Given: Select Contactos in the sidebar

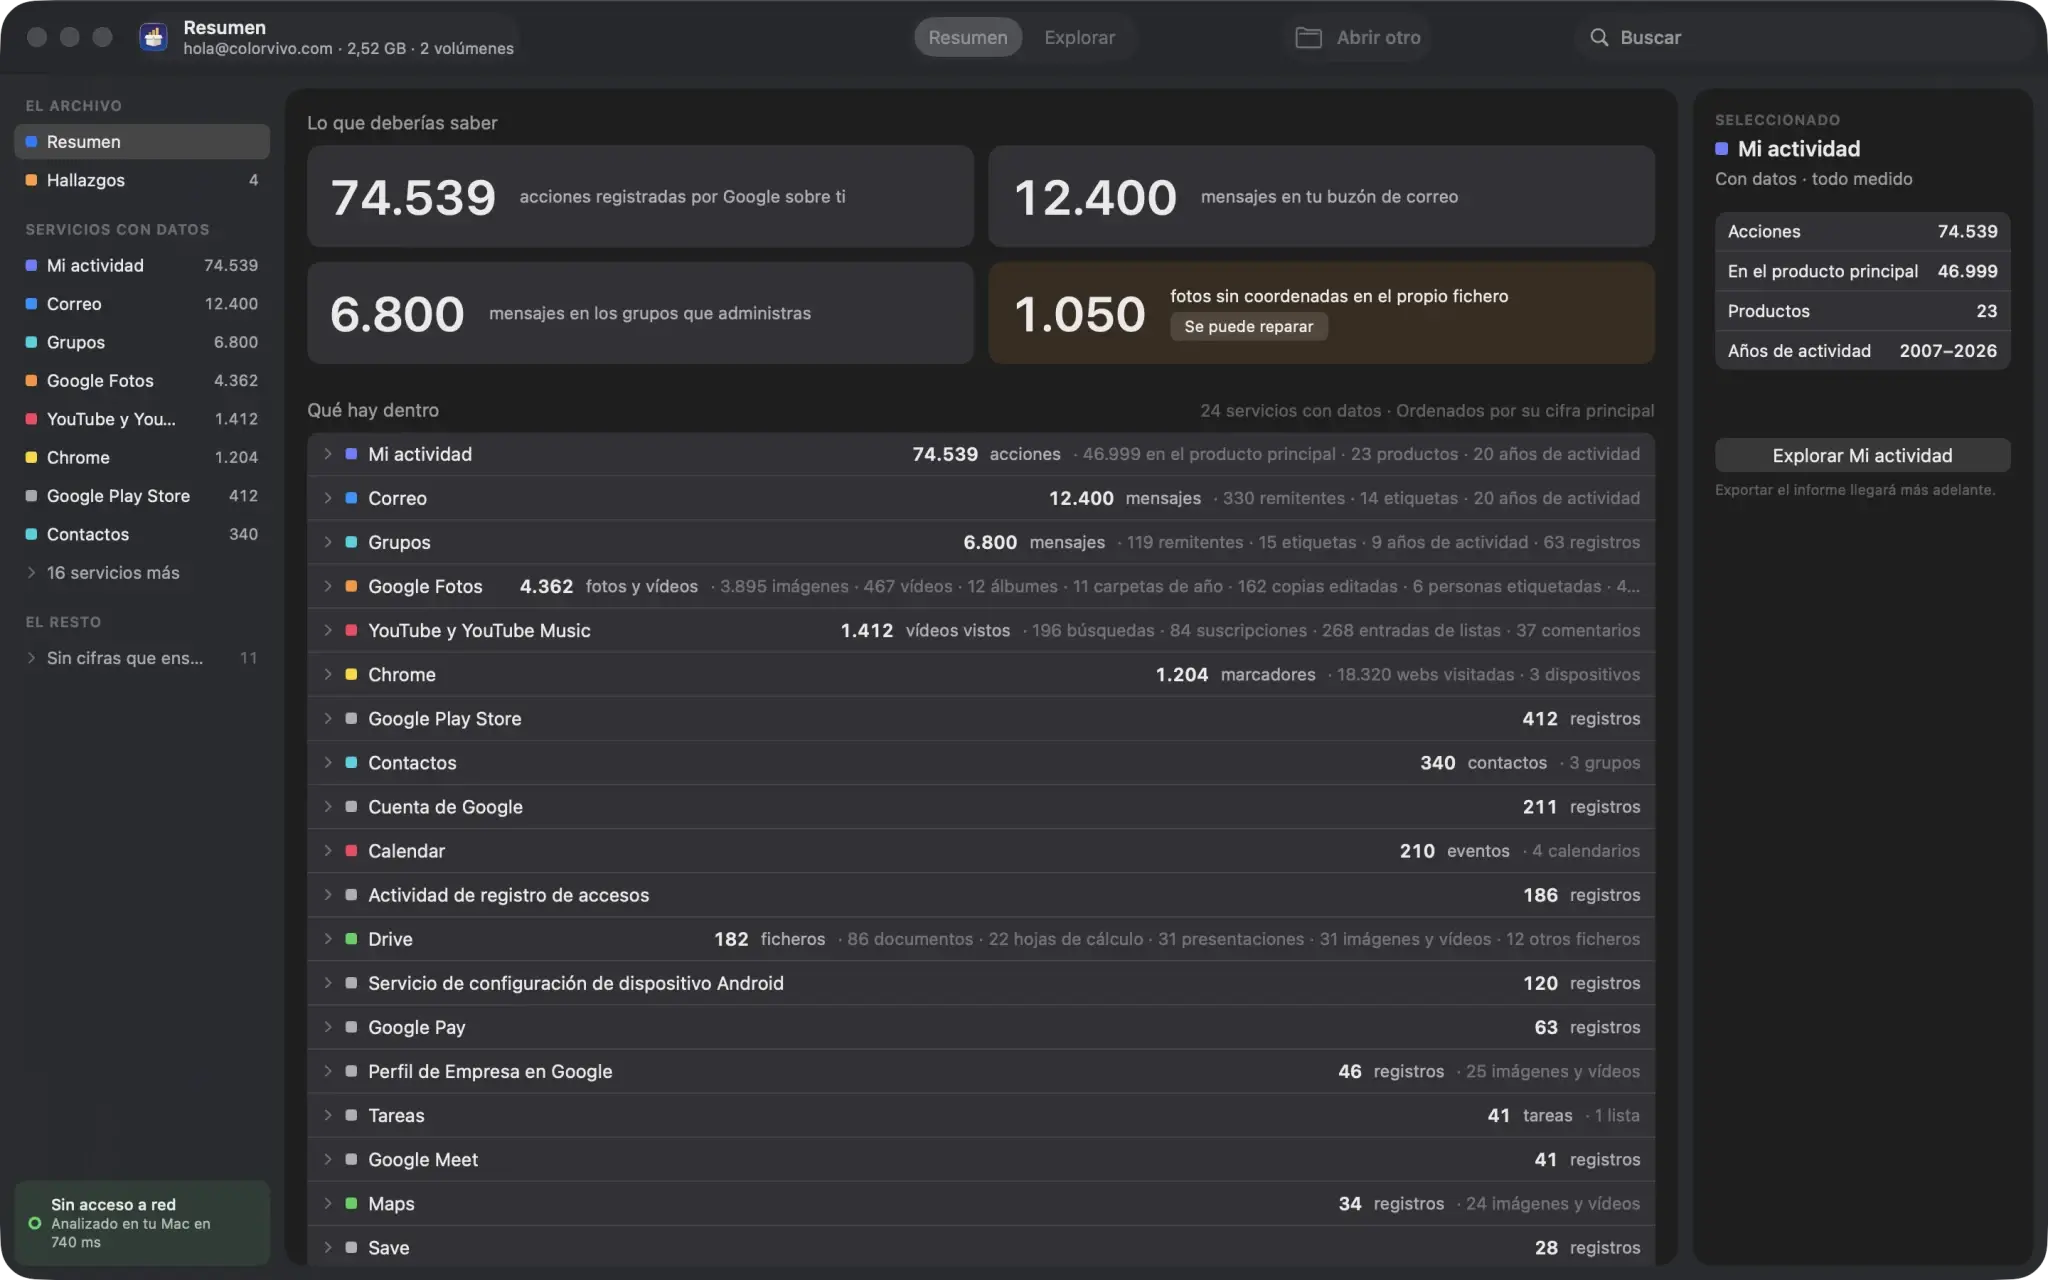Looking at the screenshot, I should pyautogui.click(x=142, y=534).
